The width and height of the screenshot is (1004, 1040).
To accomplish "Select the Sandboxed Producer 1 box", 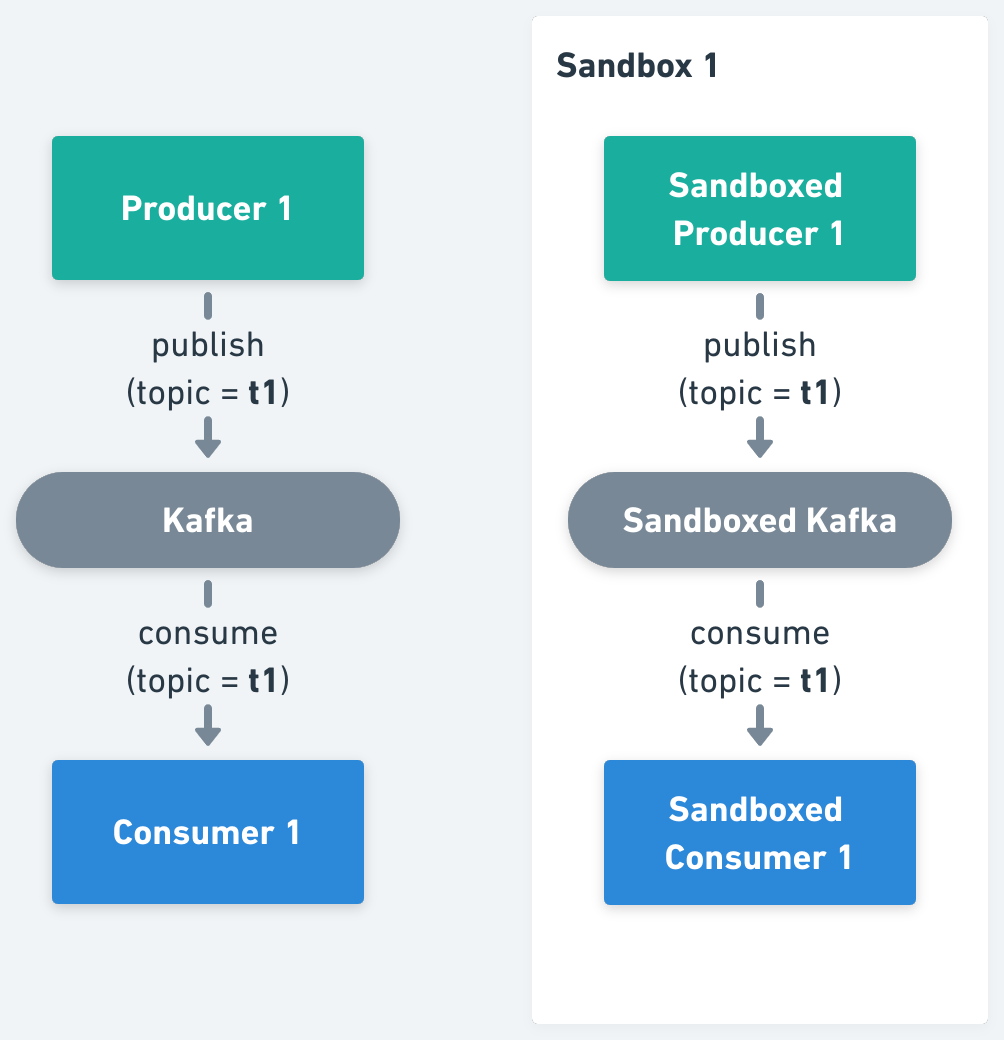I will [759, 208].
